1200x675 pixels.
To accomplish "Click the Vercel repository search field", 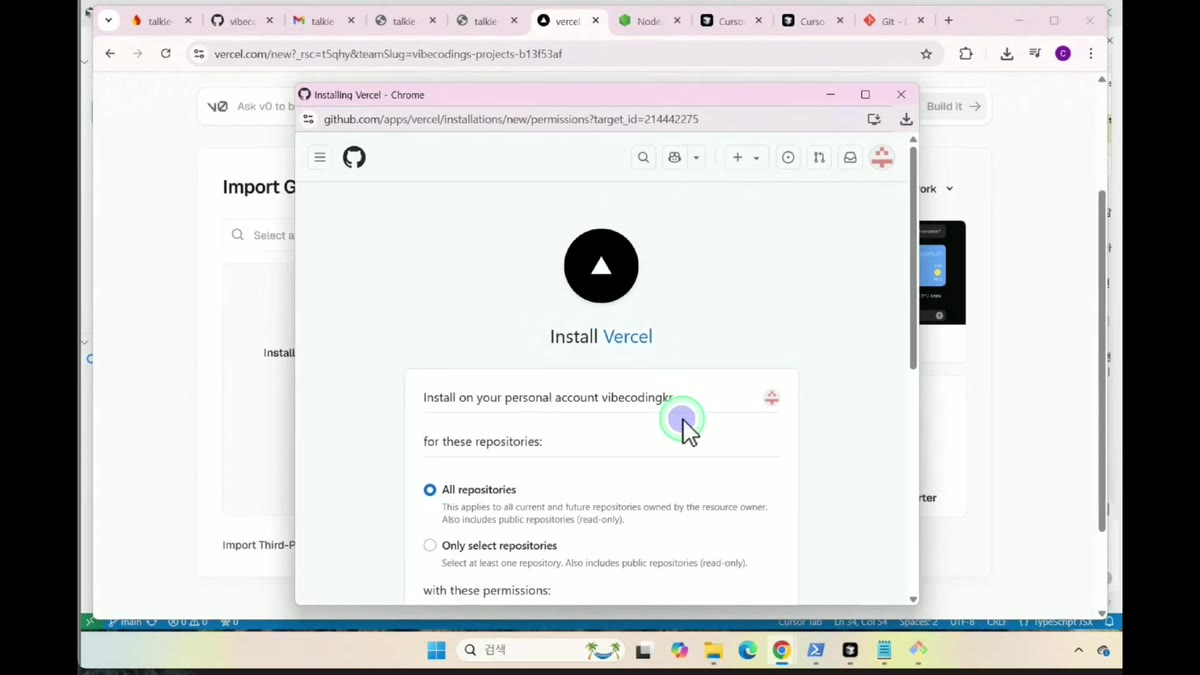I will coord(260,235).
